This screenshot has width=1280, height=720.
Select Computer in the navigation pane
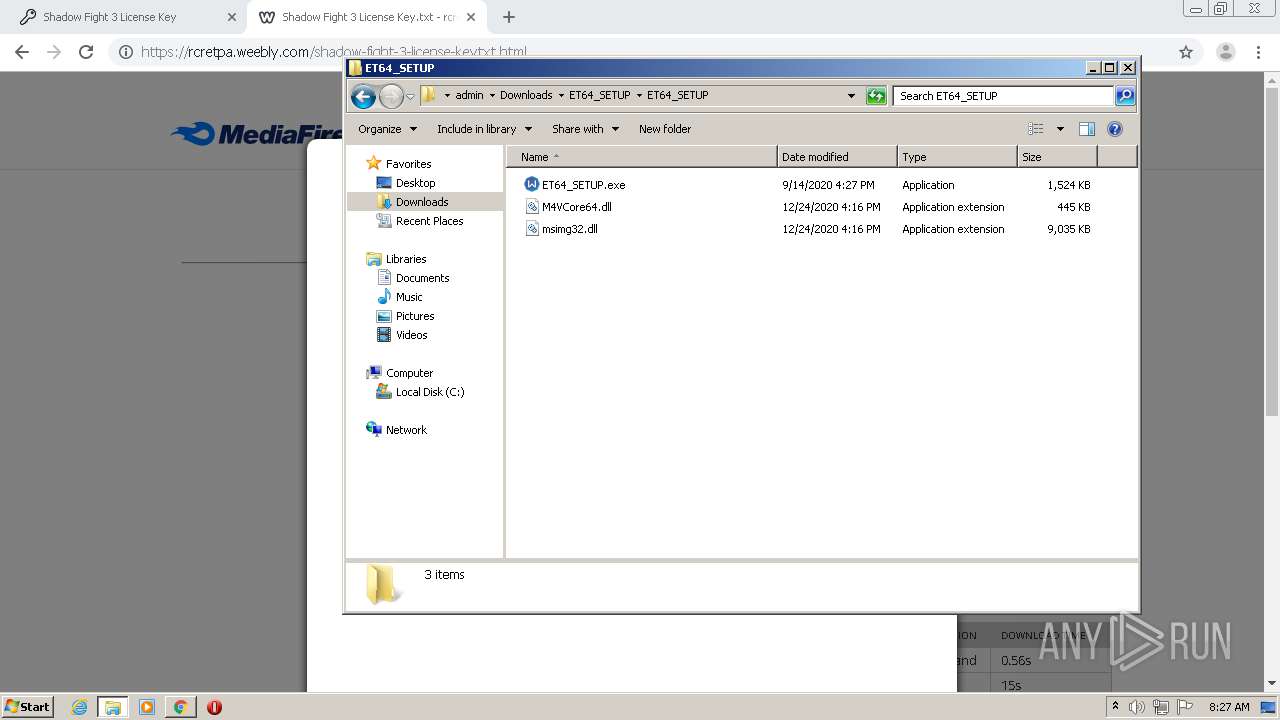coord(409,373)
